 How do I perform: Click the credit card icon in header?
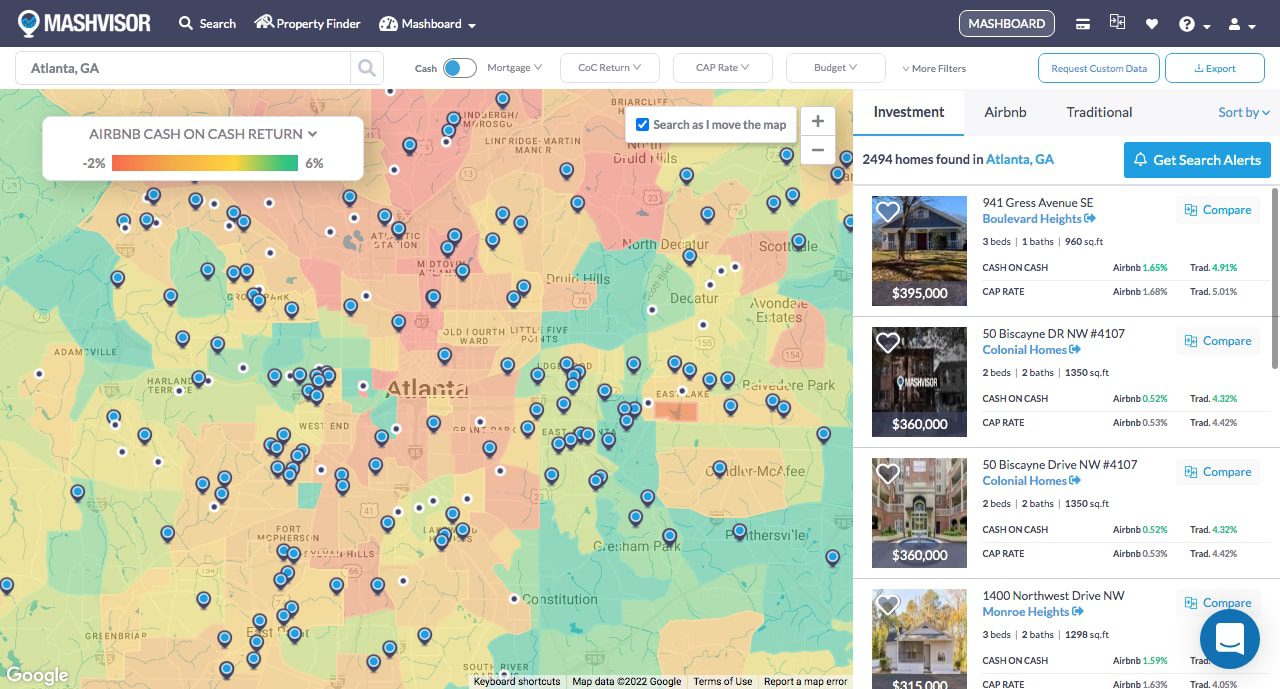tap(1083, 24)
